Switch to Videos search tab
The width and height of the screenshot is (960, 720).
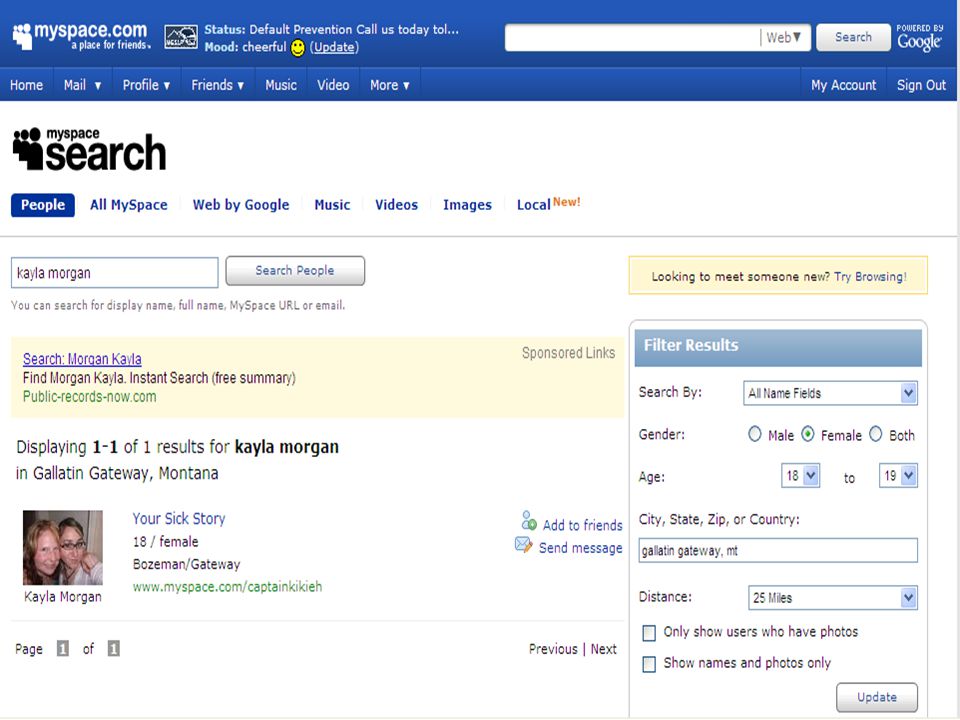pos(396,205)
